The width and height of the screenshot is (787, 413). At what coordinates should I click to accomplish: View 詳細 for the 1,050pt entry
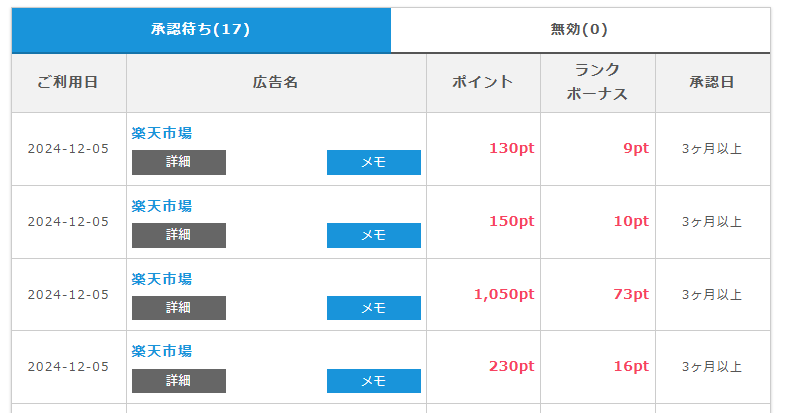pyautogui.click(x=179, y=308)
